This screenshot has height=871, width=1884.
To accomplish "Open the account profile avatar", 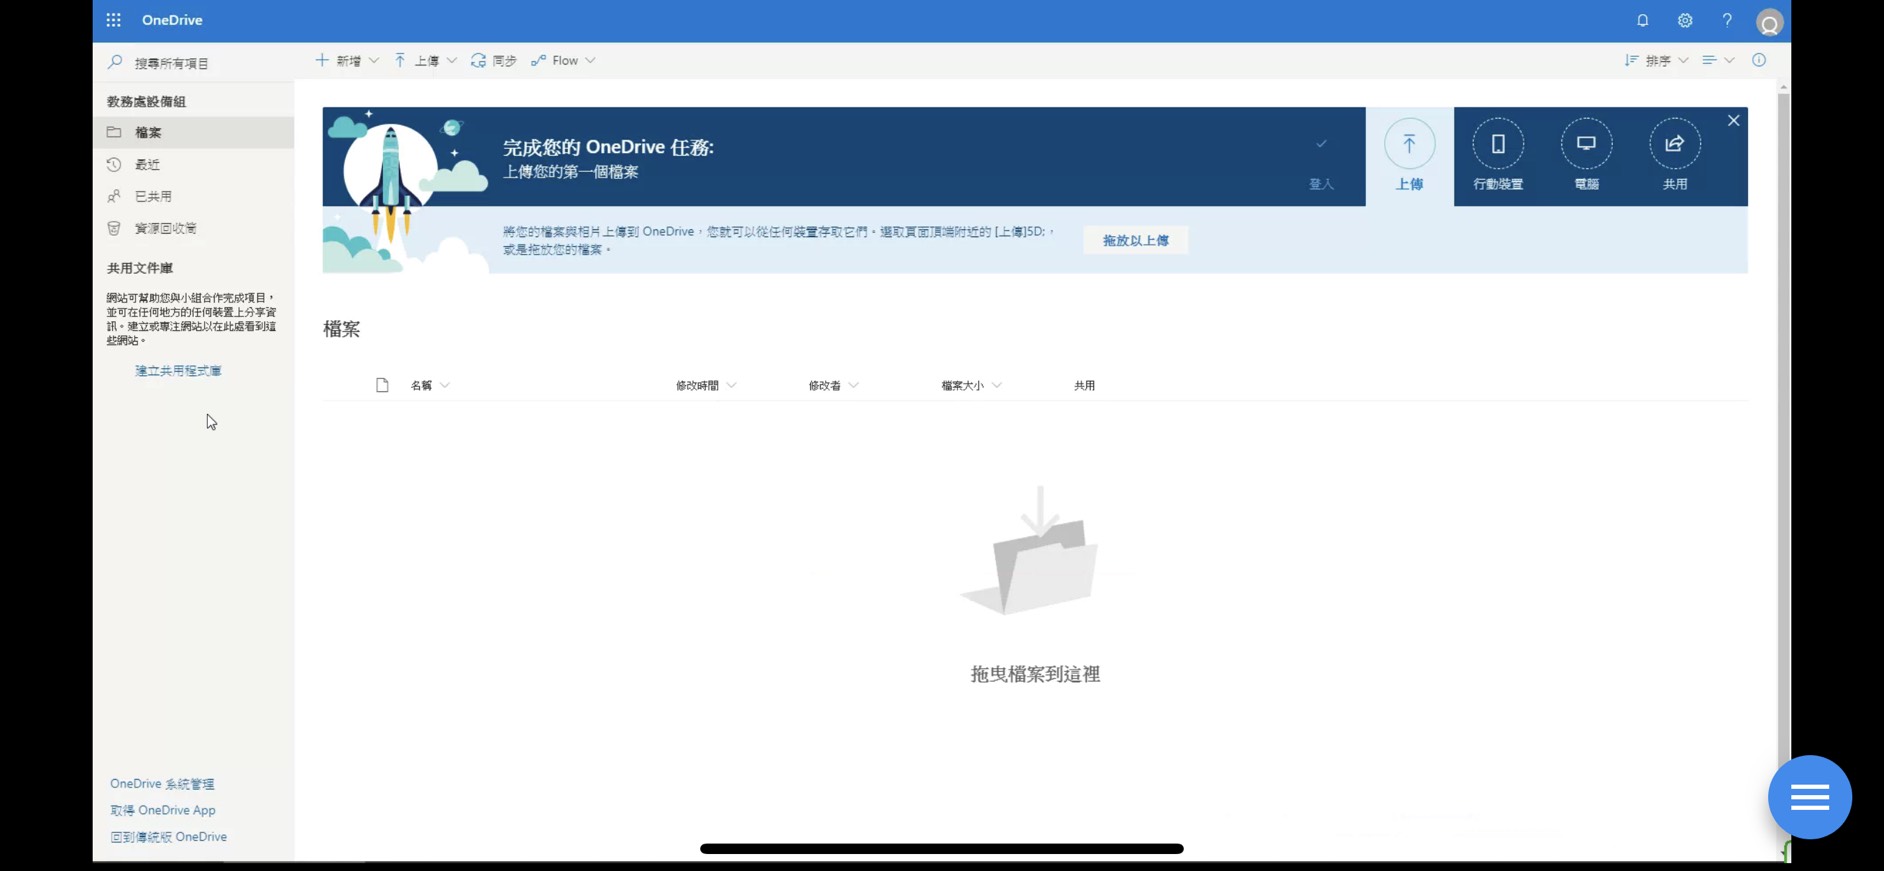I will click(1770, 22).
